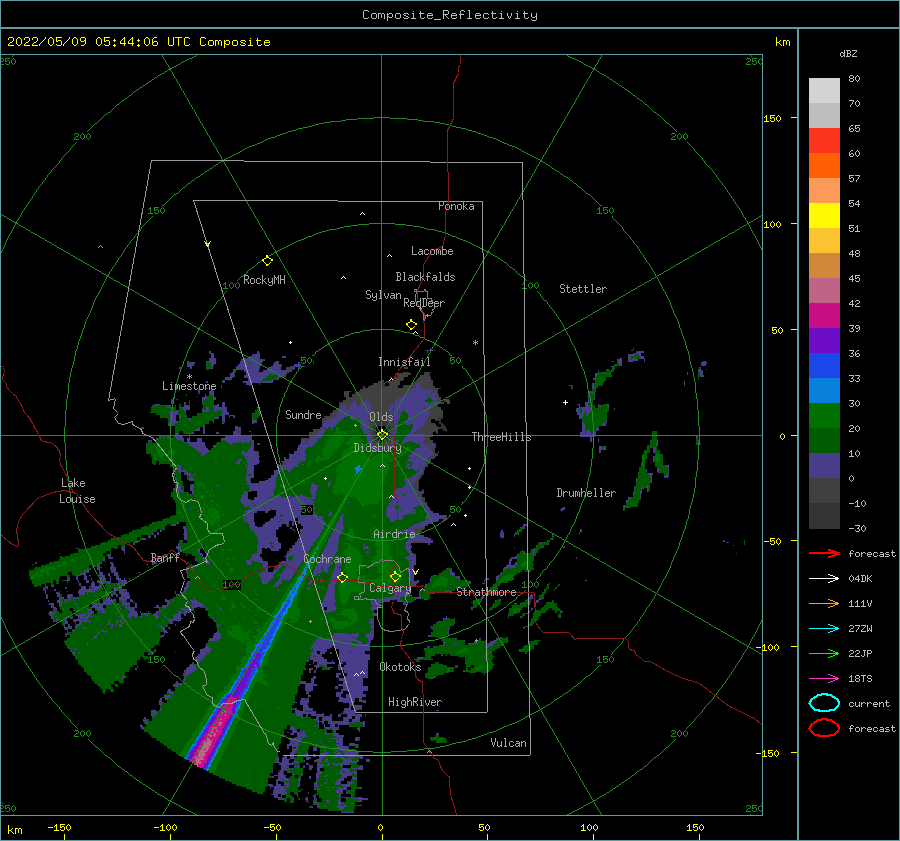Image resolution: width=900 pixels, height=841 pixels.
Task: Click the Banff city label
Action: (165, 557)
